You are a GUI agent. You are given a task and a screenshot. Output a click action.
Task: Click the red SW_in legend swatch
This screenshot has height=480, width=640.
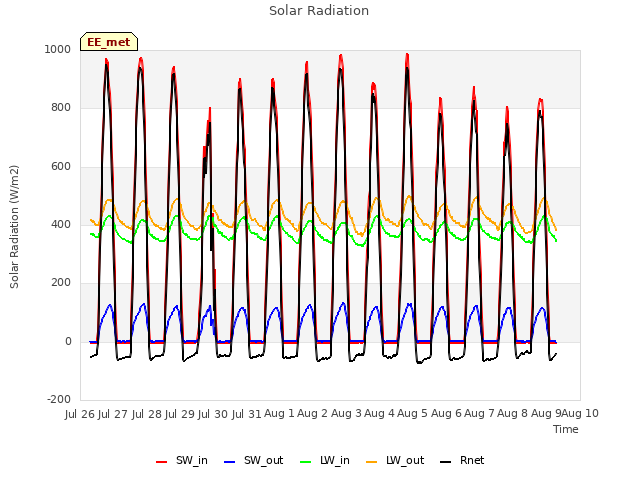(162, 462)
